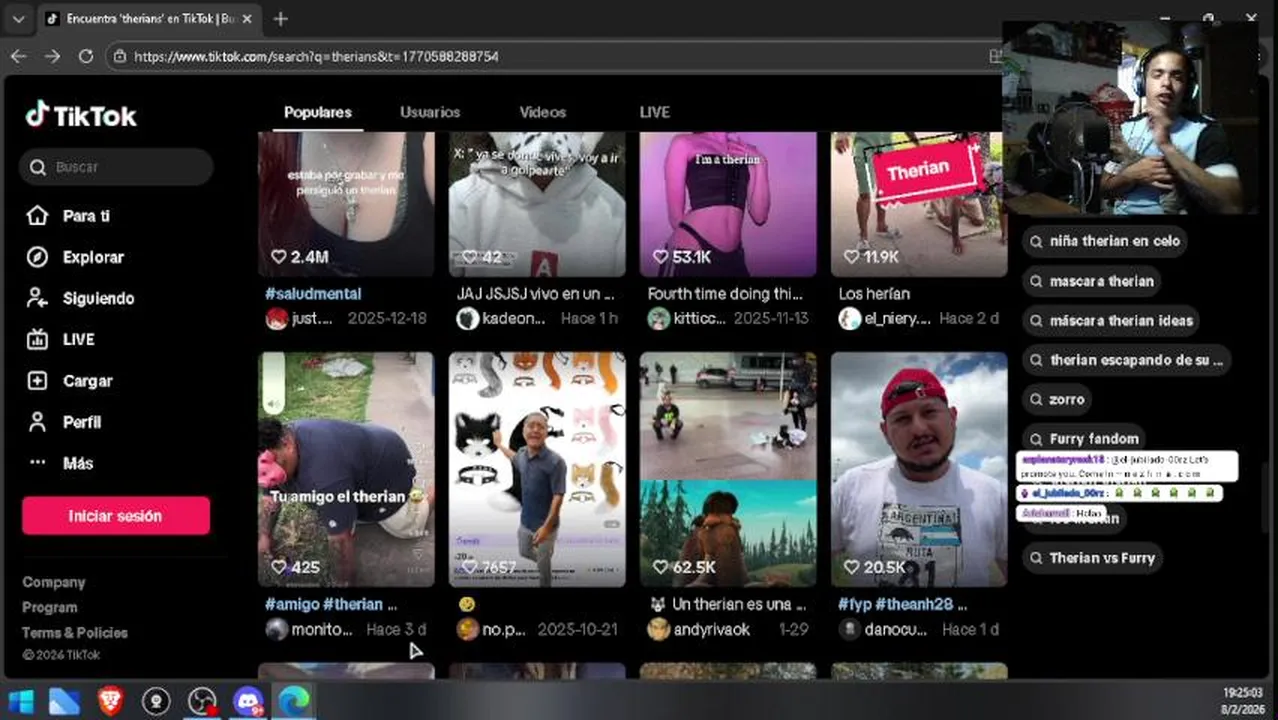1278x720 pixels.
Task: Click the browser address bar URL
Action: [x=316, y=57]
